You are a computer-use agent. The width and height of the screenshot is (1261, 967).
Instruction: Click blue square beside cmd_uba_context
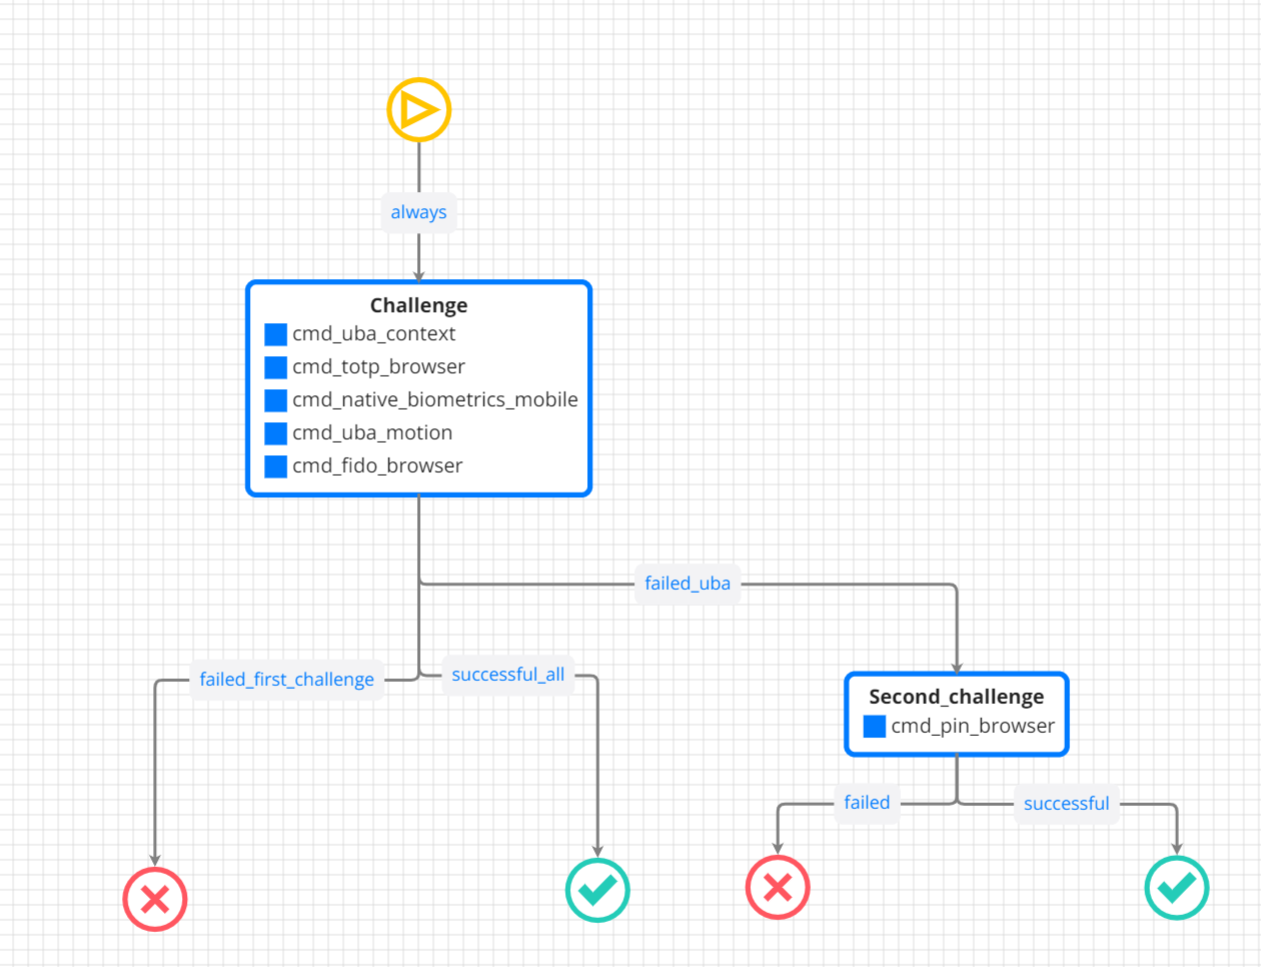point(276,334)
